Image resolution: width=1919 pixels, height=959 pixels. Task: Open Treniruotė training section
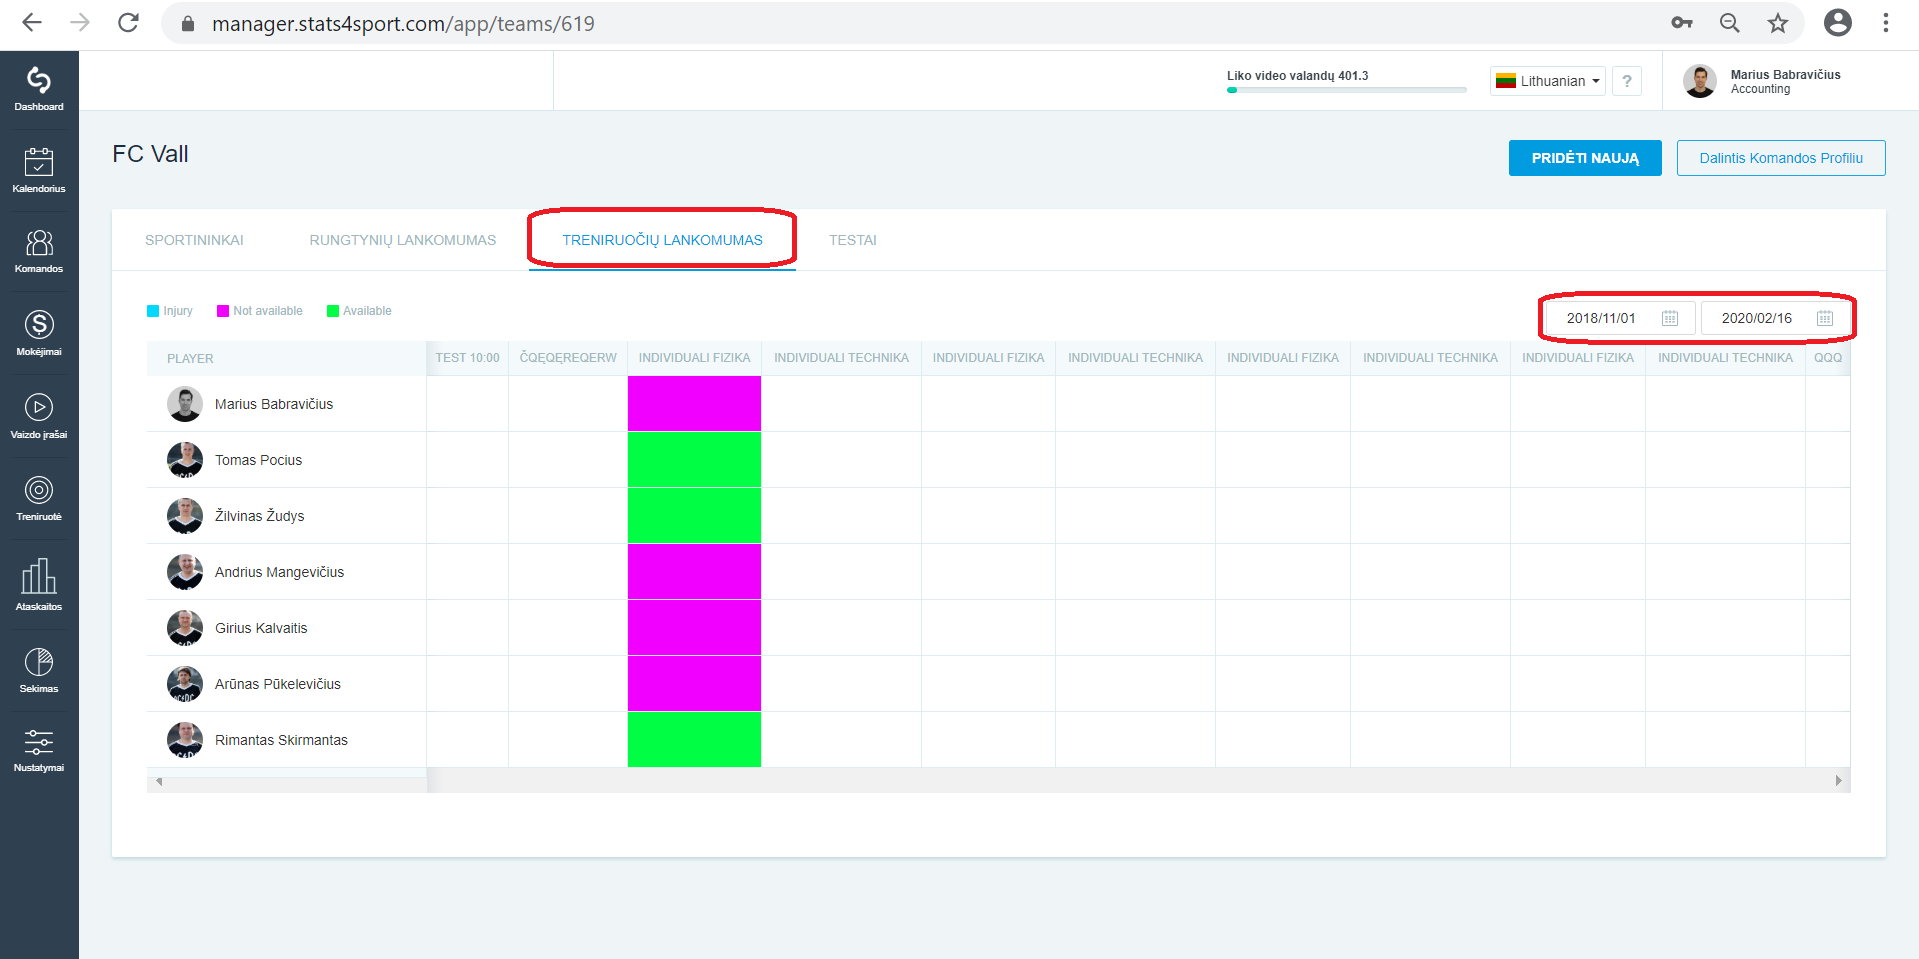point(39,499)
